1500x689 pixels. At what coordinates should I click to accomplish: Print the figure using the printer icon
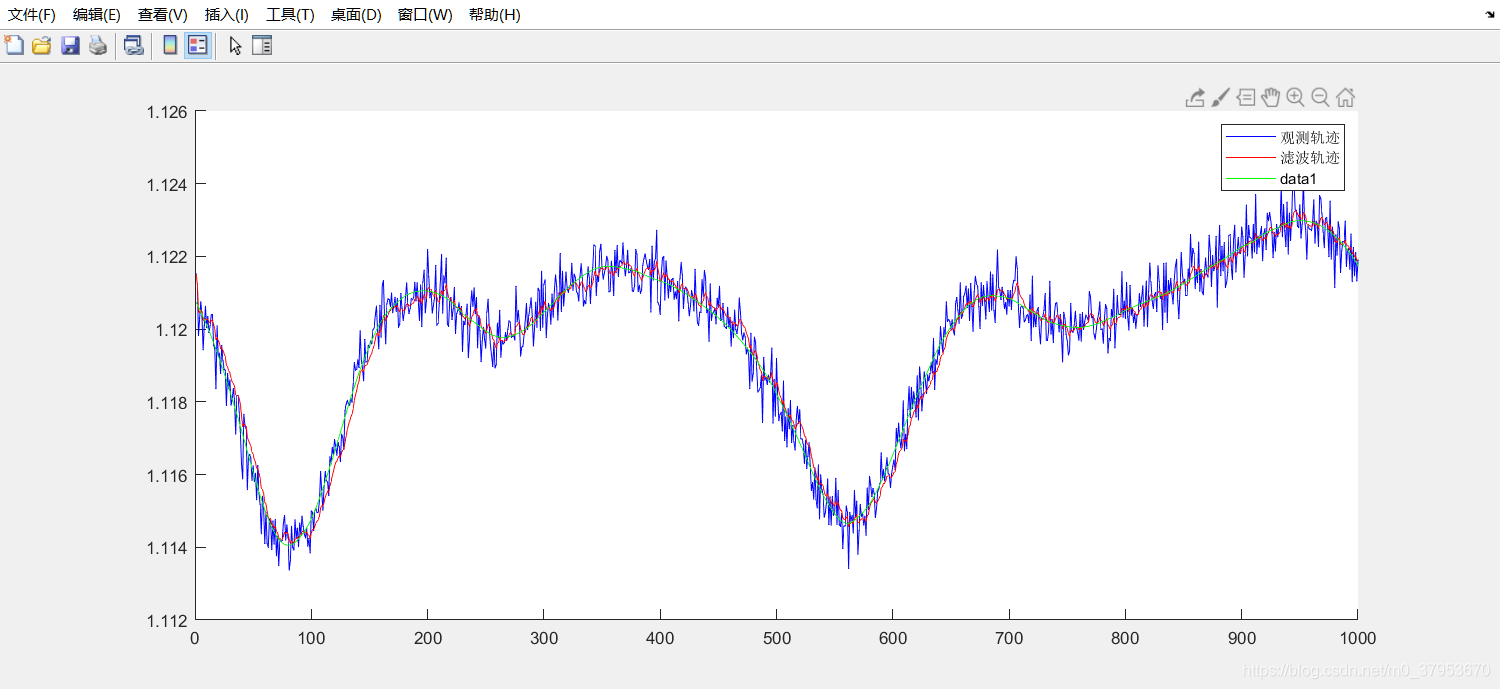tap(98, 45)
